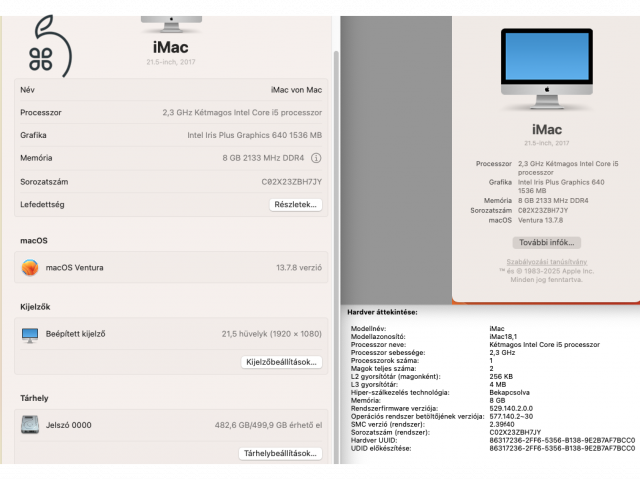Open the Szabályozási tanúsítvány link

click(547, 262)
